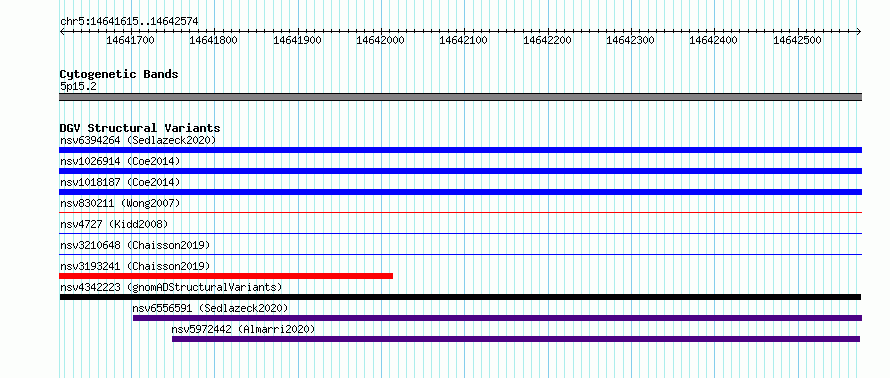Image resolution: width=890 pixels, height=378 pixels.
Task: Click ruler position 14642100
Action: tap(463, 40)
